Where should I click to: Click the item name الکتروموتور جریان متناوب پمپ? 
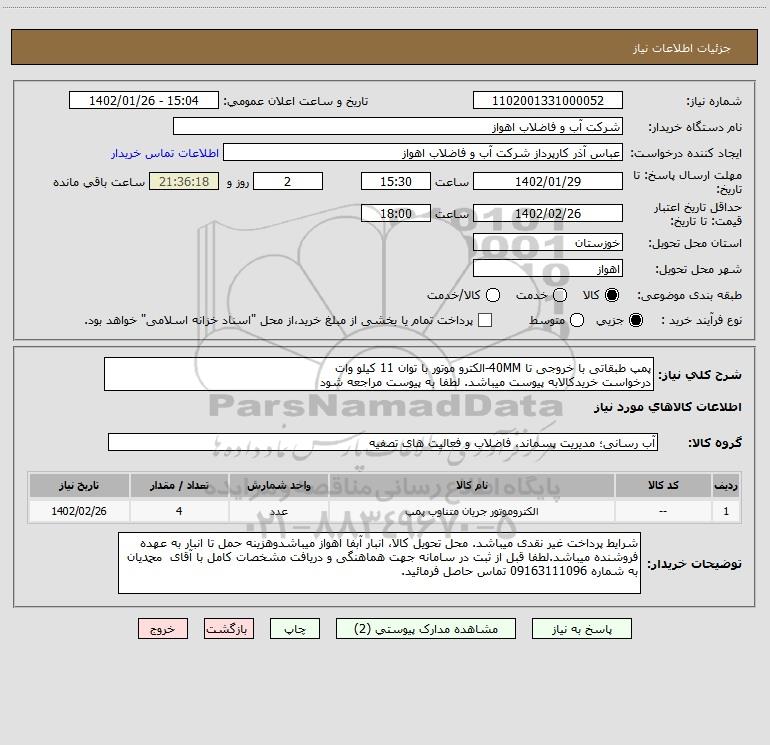[x=471, y=512]
